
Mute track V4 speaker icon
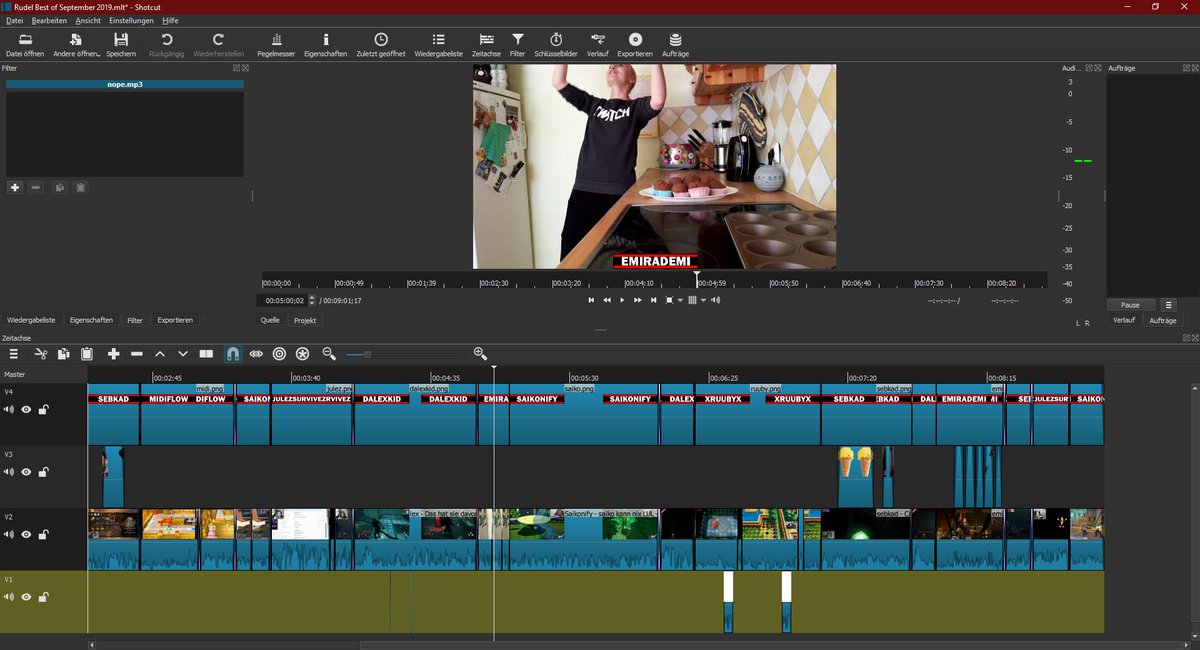coord(9,410)
